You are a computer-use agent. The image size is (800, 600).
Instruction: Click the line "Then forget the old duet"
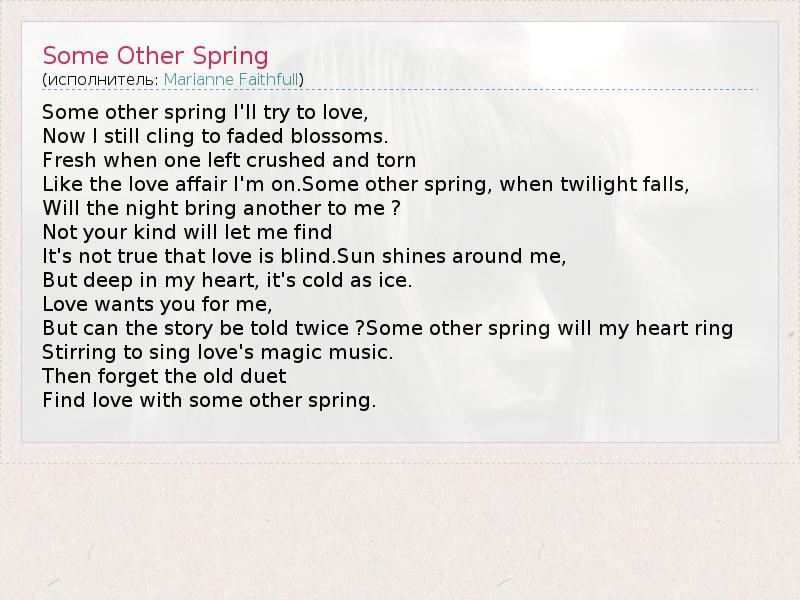pos(164,376)
